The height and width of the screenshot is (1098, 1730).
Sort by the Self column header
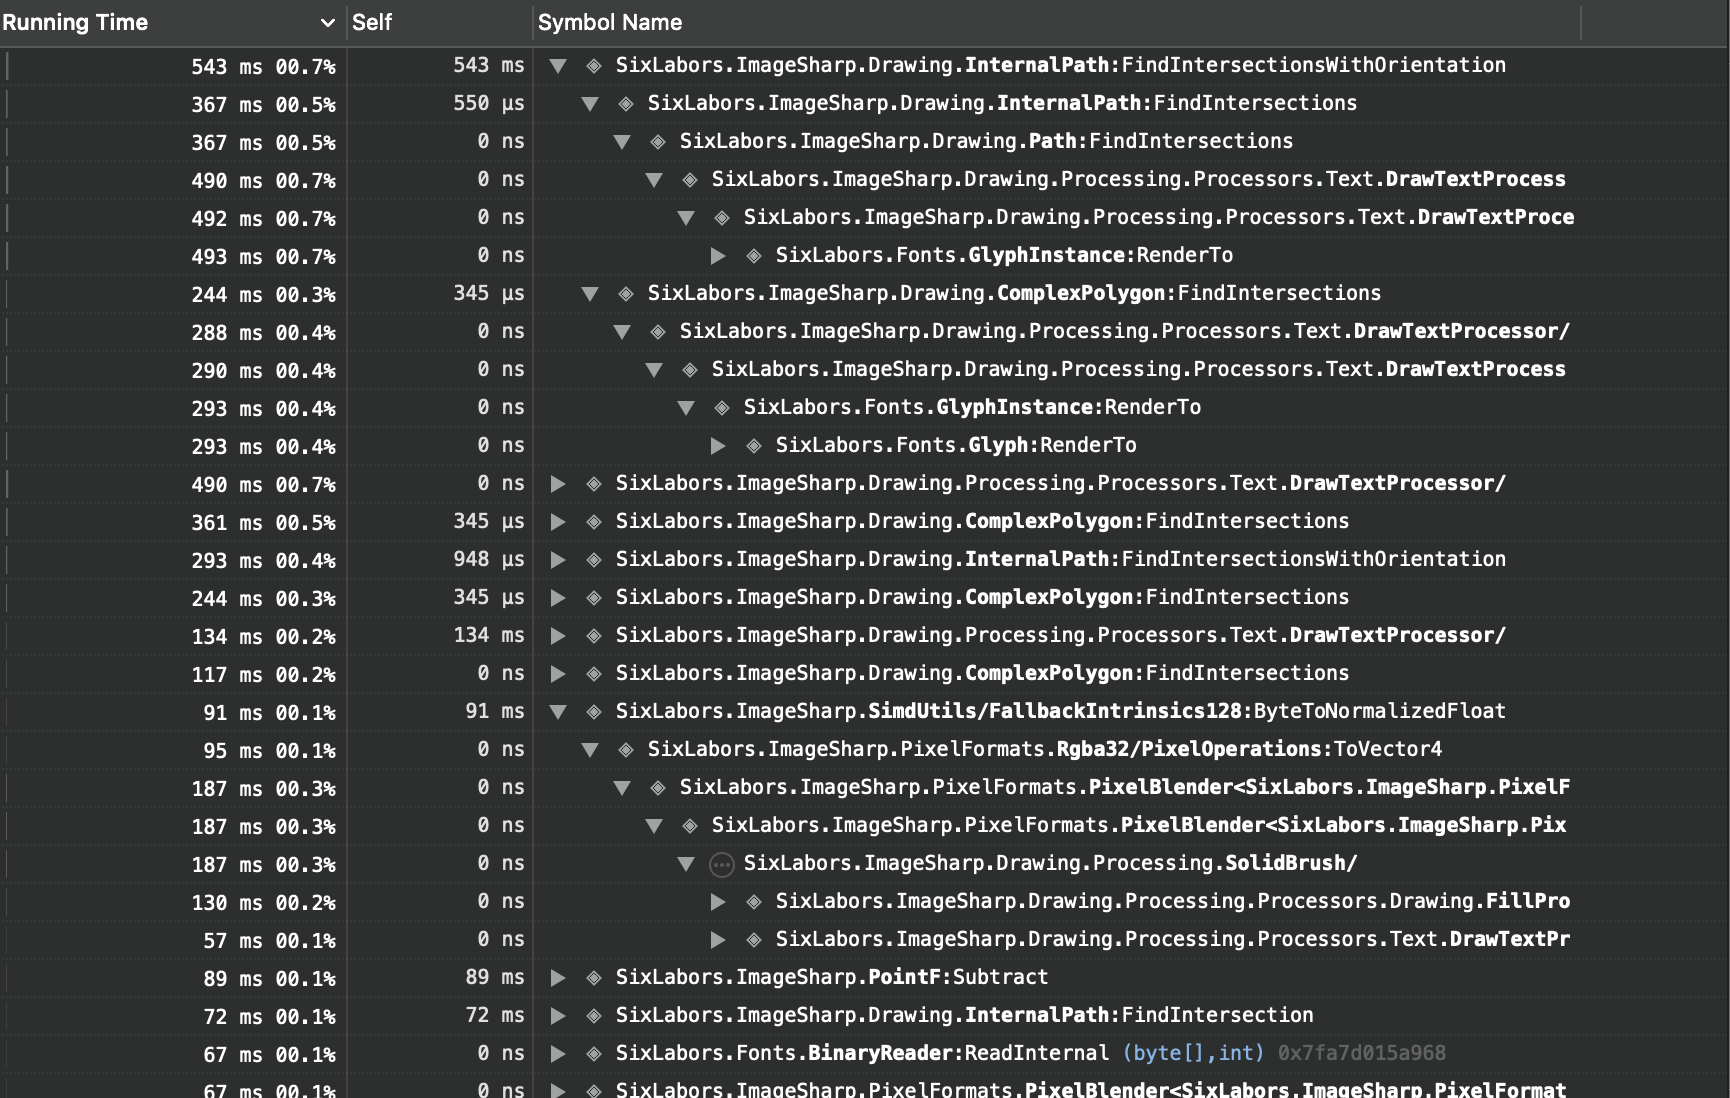point(372,22)
